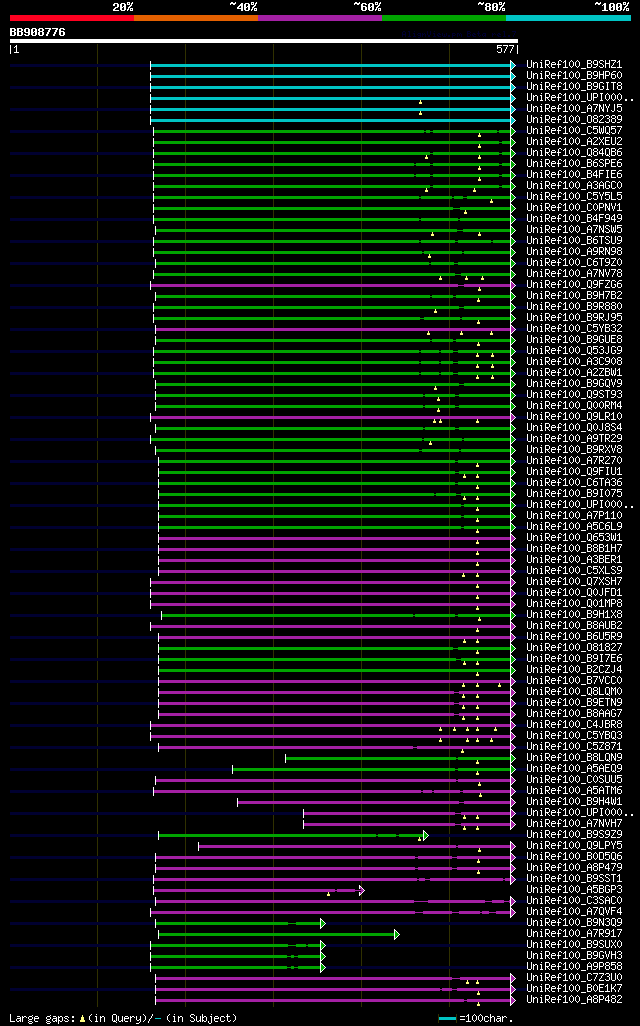This screenshot has height=1026, width=640.
Task: Click the 577 query end position label
Action: tap(505, 49)
